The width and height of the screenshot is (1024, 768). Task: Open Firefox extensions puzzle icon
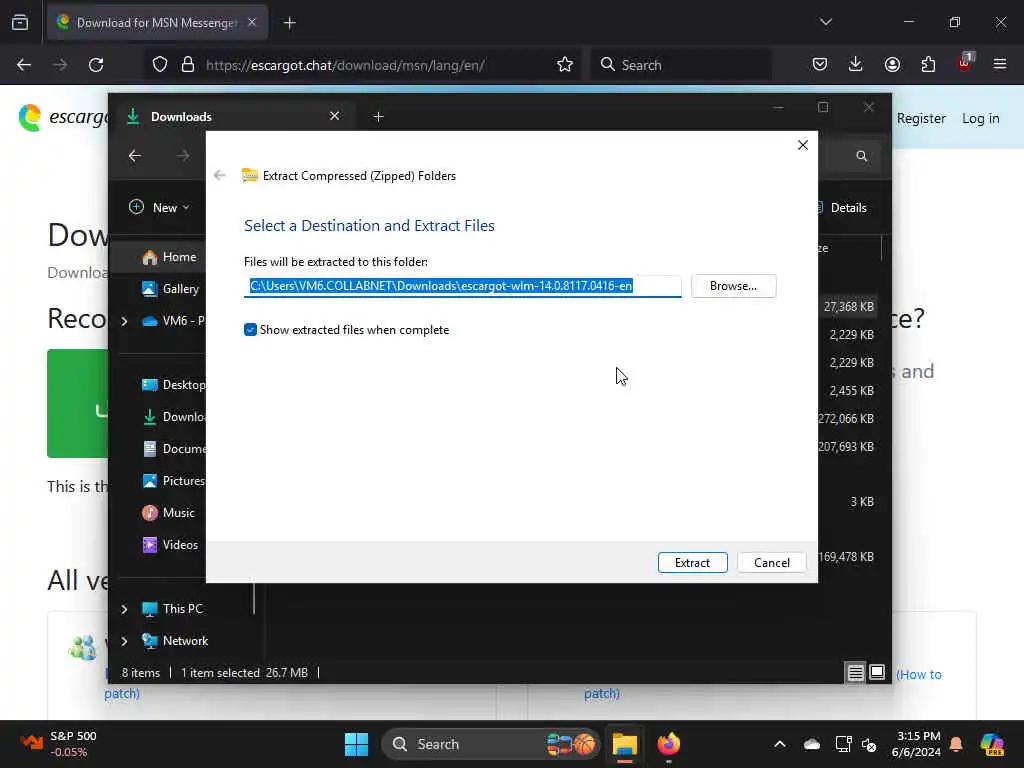pos(928,65)
